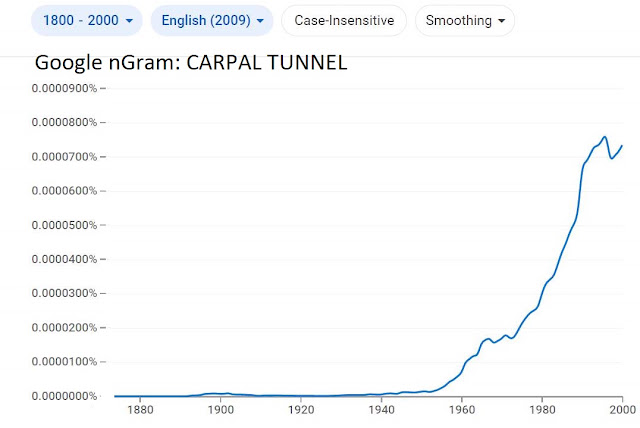This screenshot has width=640, height=428.
Task: Click the 1880 x-axis year label
Action: (140, 409)
